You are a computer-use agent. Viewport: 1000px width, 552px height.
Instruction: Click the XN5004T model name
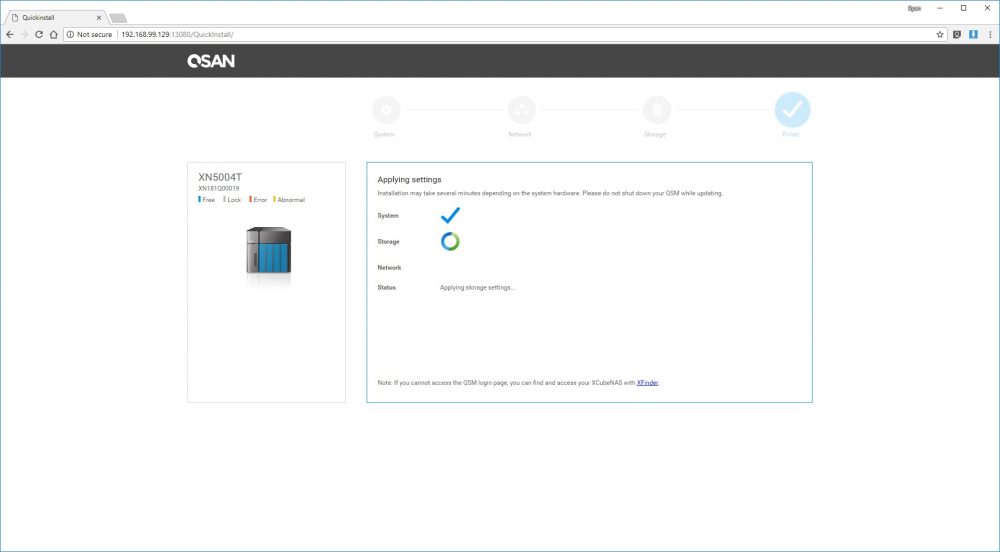tap(220, 177)
